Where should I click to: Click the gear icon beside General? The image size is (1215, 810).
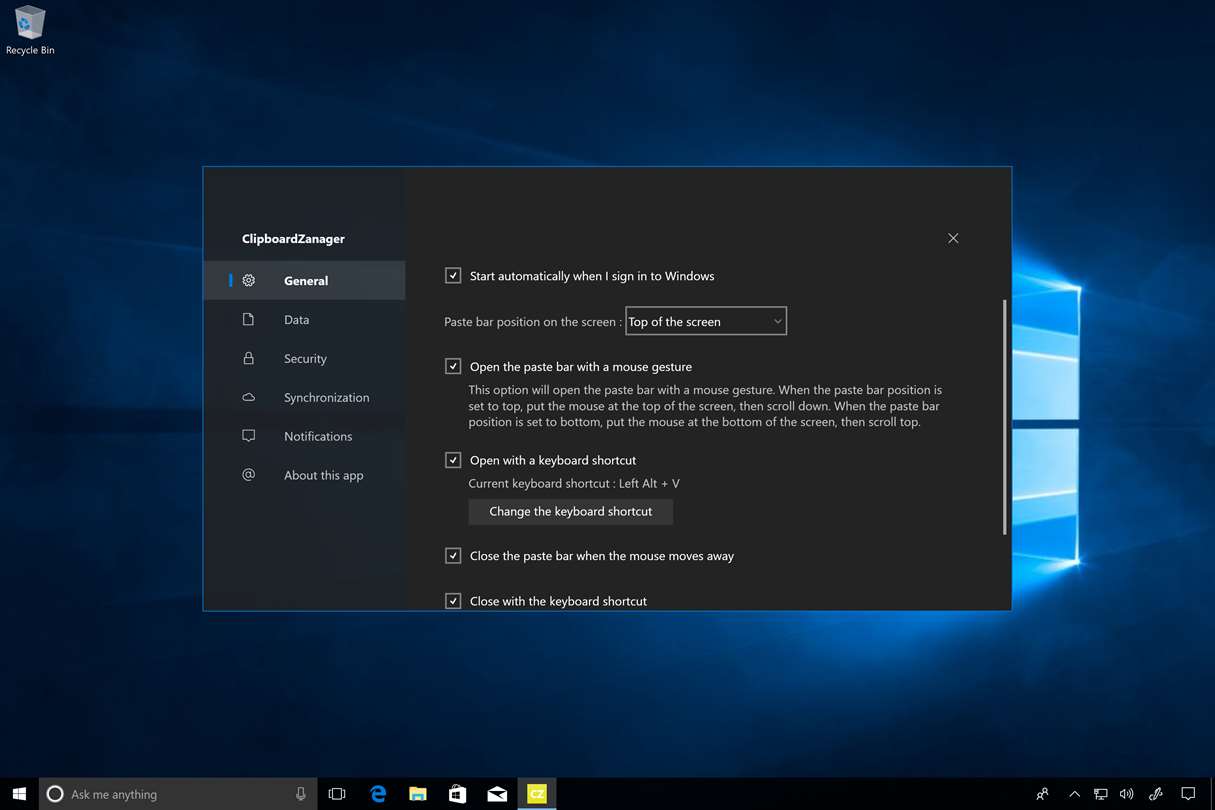[249, 281]
